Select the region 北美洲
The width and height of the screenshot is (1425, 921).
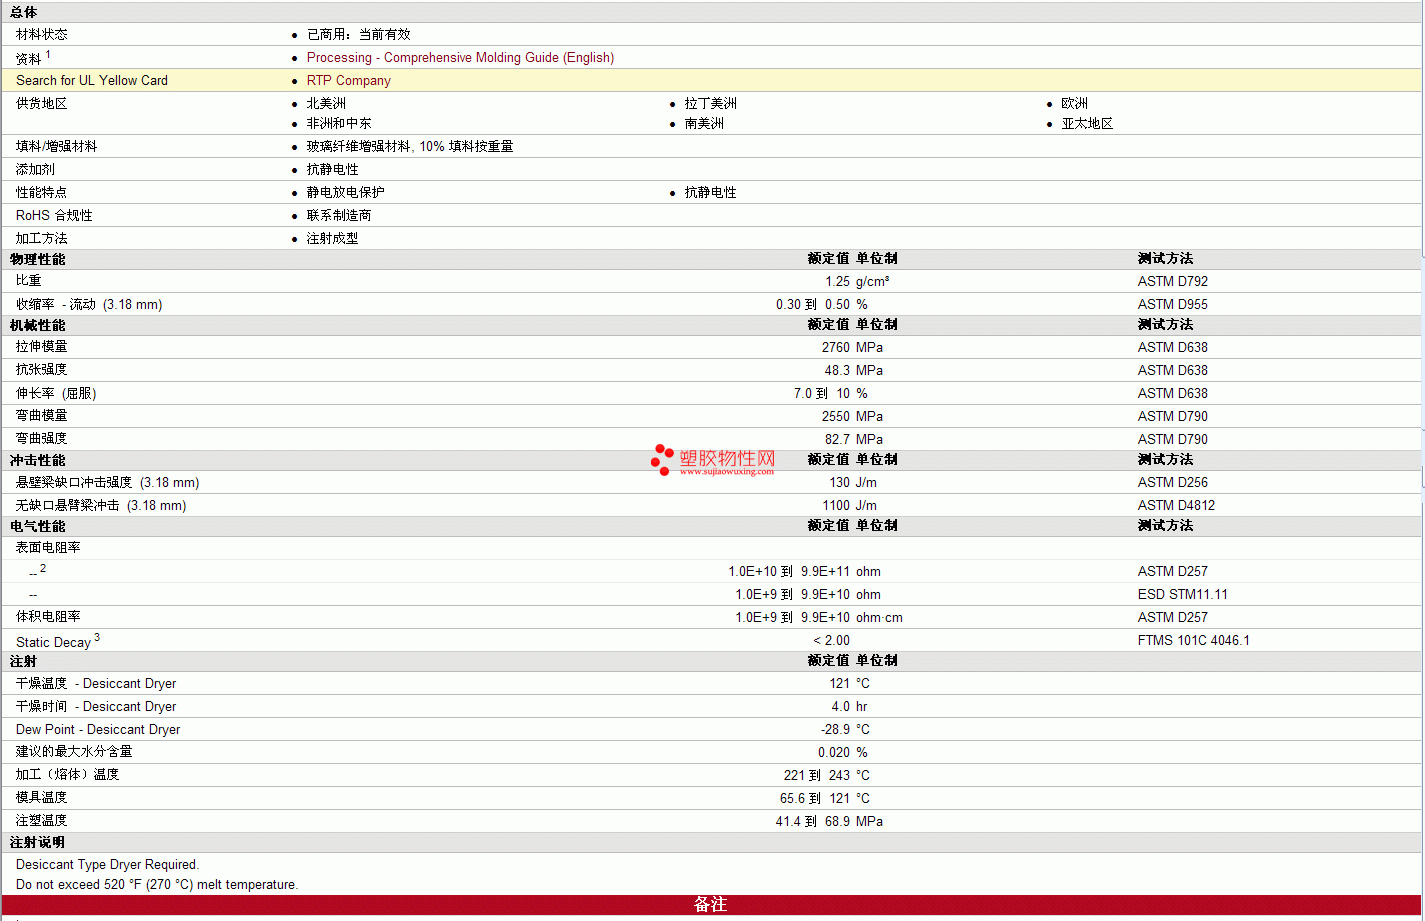point(326,104)
